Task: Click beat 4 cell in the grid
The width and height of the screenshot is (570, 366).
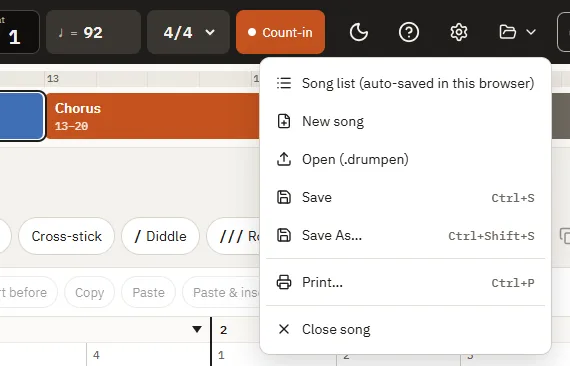Action: coord(148,355)
